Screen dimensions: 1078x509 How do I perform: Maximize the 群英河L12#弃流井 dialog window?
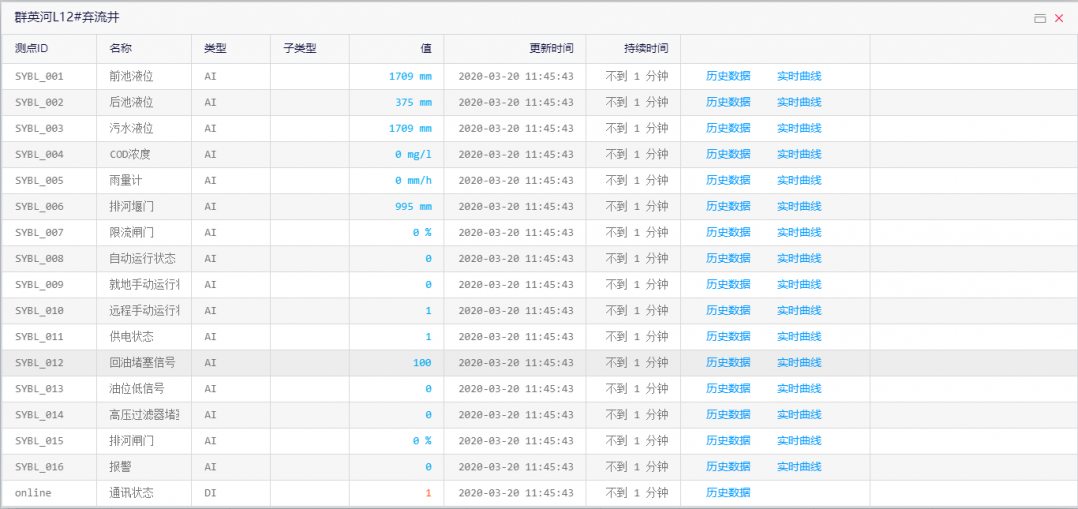click(x=1040, y=19)
